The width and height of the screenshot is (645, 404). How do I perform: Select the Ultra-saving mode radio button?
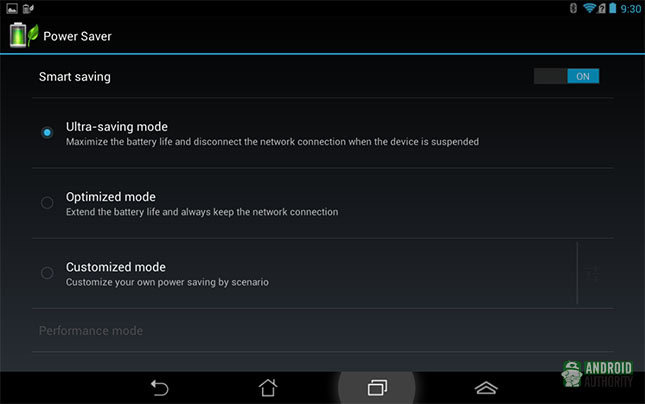tap(47, 132)
